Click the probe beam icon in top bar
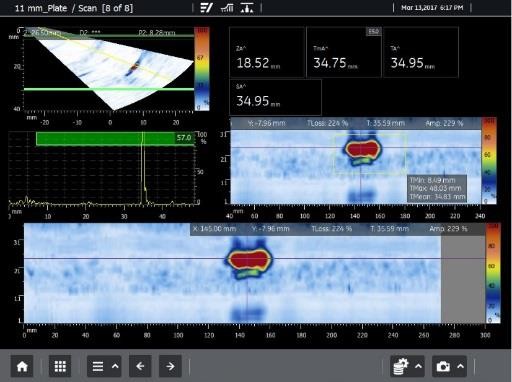Image resolution: width=512 pixels, height=382 pixels. point(247,8)
